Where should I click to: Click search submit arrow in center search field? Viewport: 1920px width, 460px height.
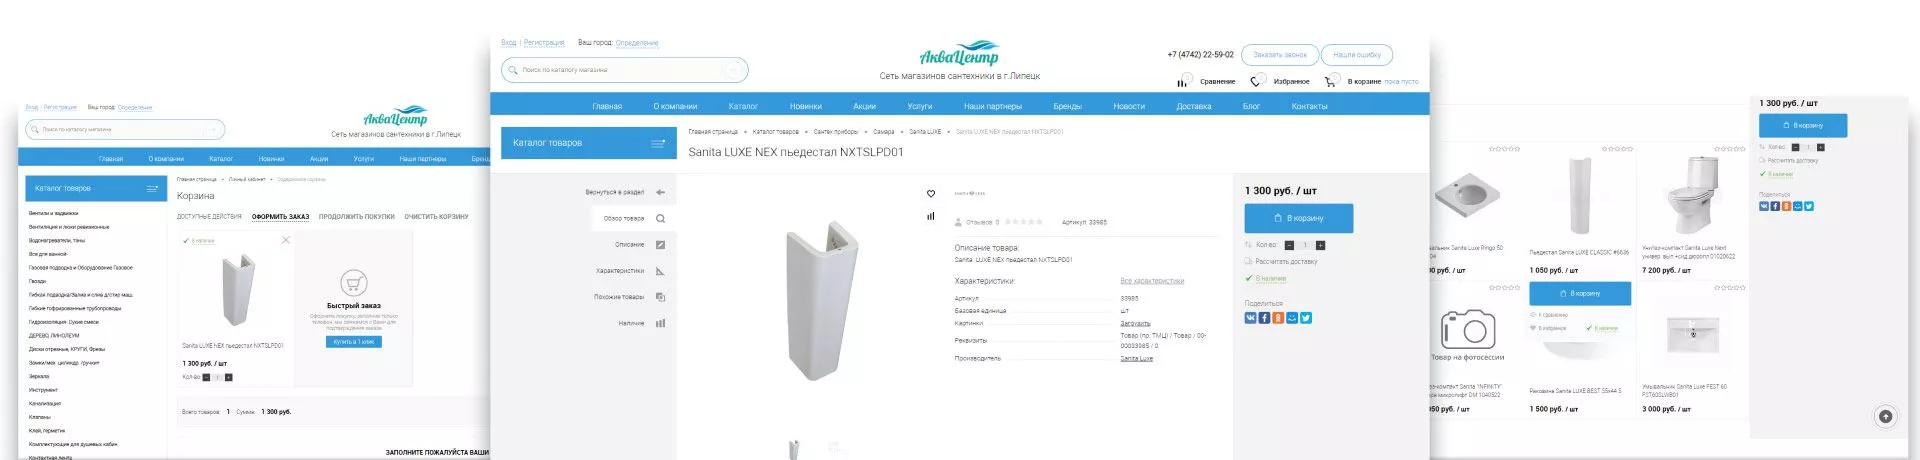click(x=732, y=70)
